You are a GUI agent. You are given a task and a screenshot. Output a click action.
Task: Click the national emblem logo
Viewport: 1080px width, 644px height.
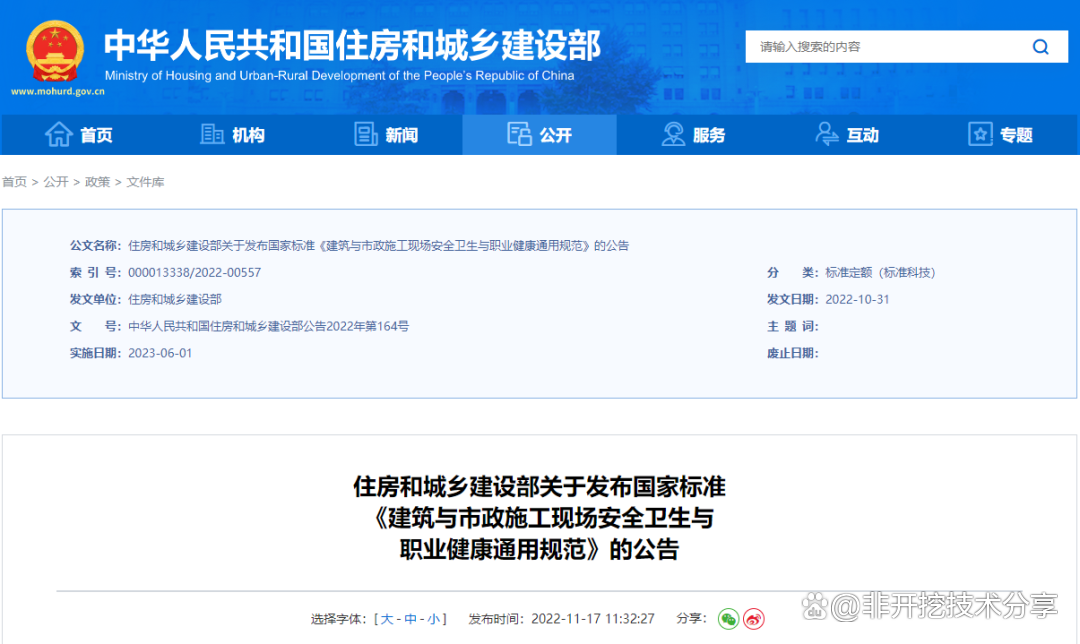55,50
